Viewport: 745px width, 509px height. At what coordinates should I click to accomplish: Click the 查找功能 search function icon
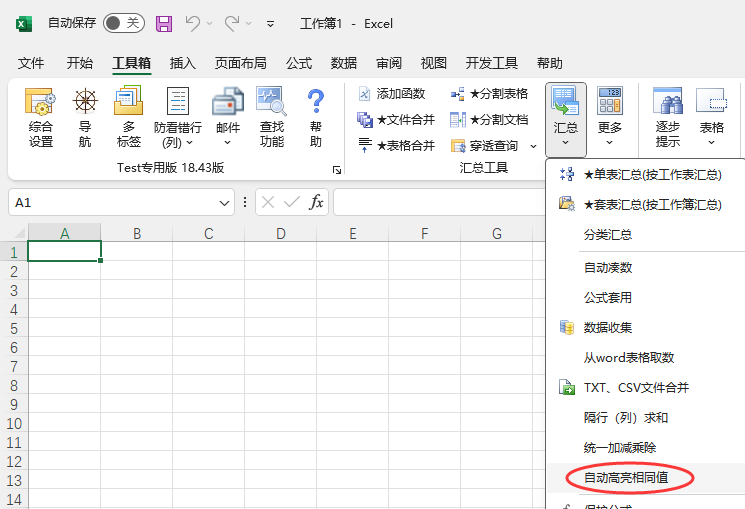[x=271, y=118]
